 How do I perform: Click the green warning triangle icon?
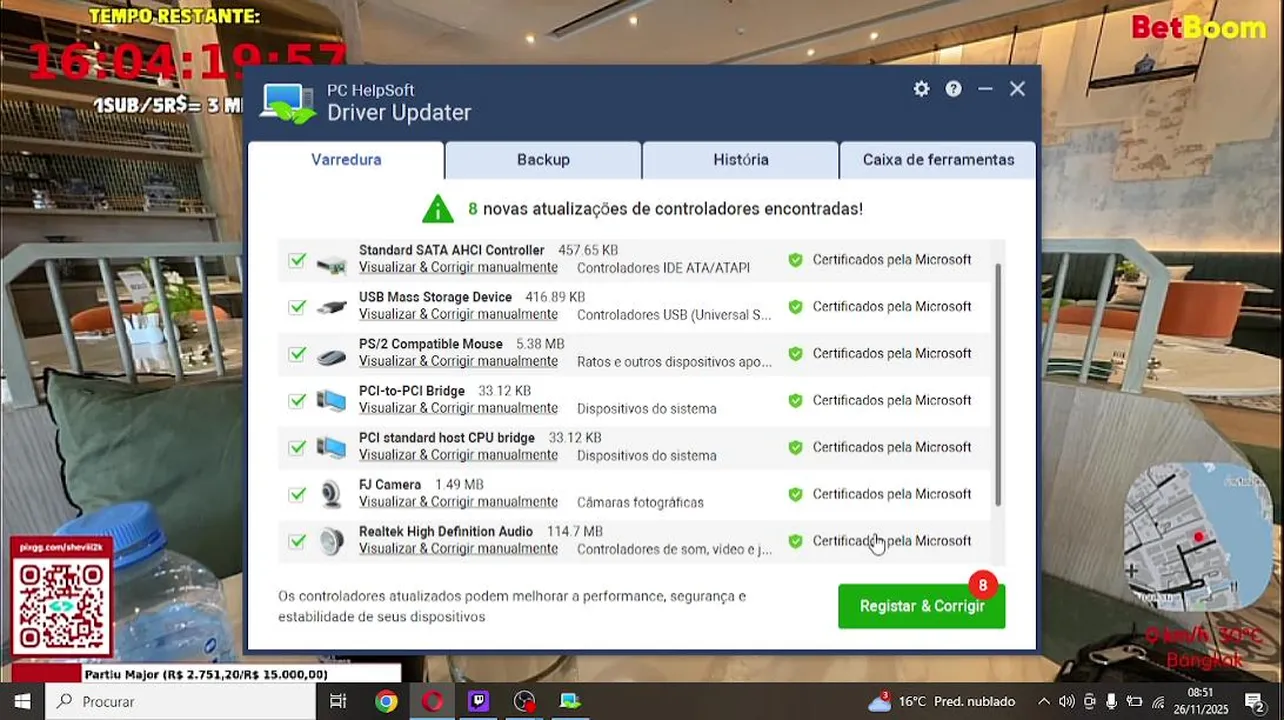click(x=438, y=209)
